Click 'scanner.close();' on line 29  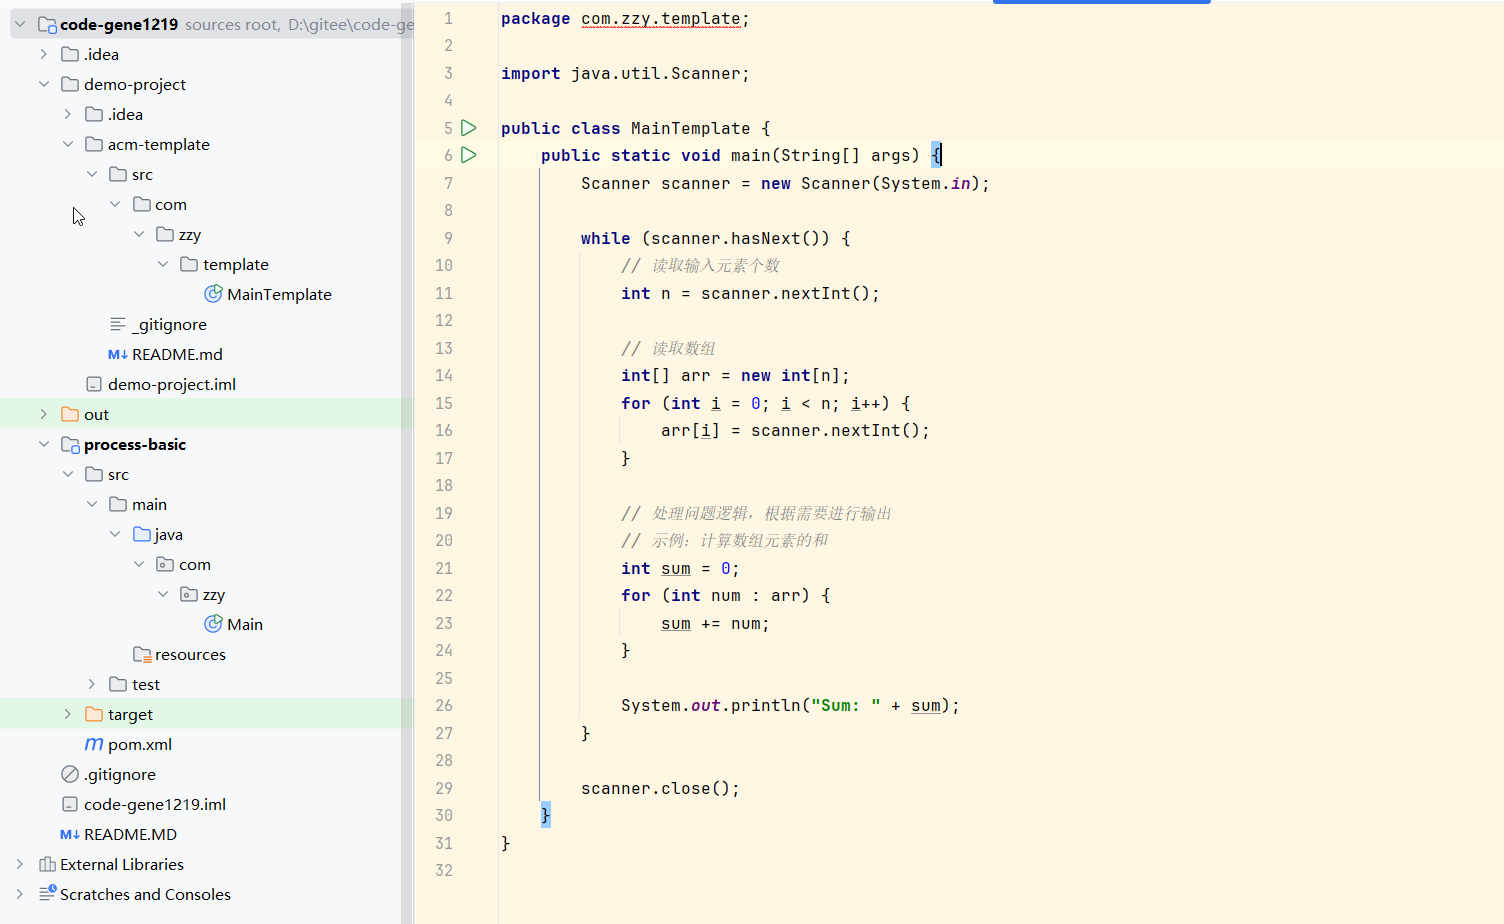click(660, 788)
